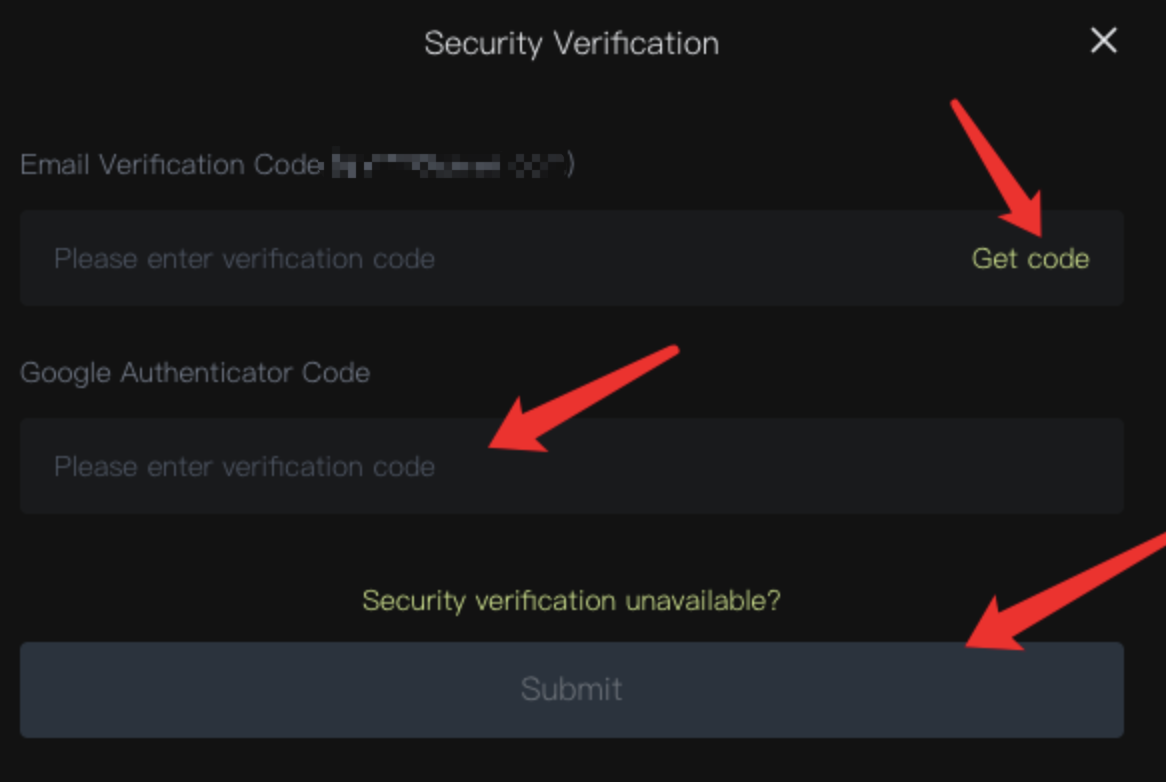Click the blurred email address text
The width and height of the screenshot is (1166, 782).
click(450, 165)
